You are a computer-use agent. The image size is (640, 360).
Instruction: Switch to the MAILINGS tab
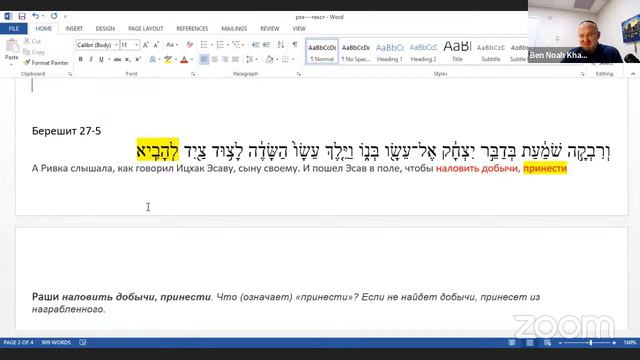[x=234, y=29]
